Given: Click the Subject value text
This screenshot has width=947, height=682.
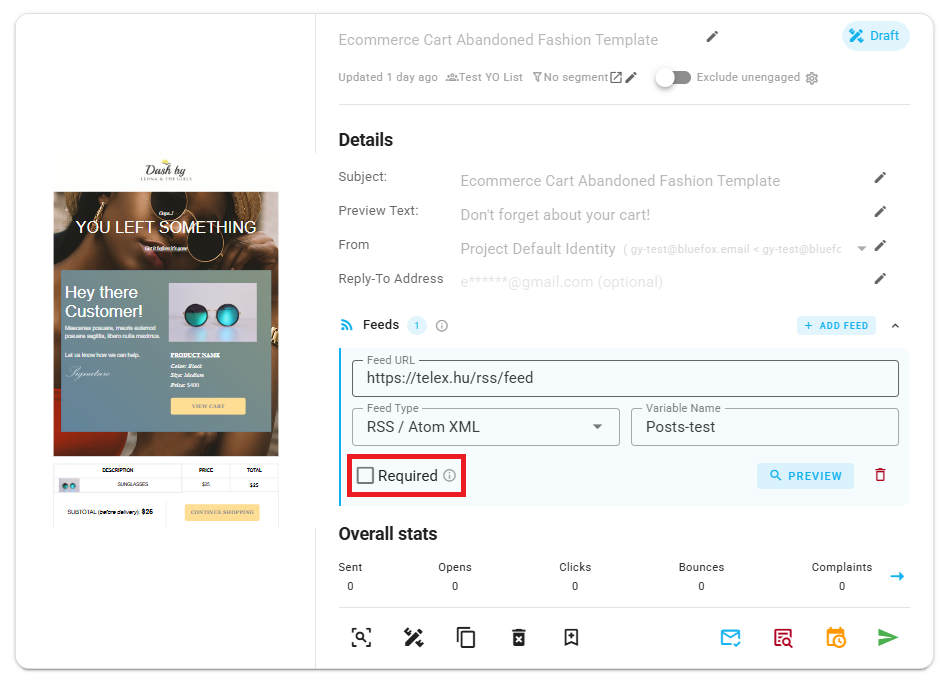Looking at the screenshot, I should [620, 181].
